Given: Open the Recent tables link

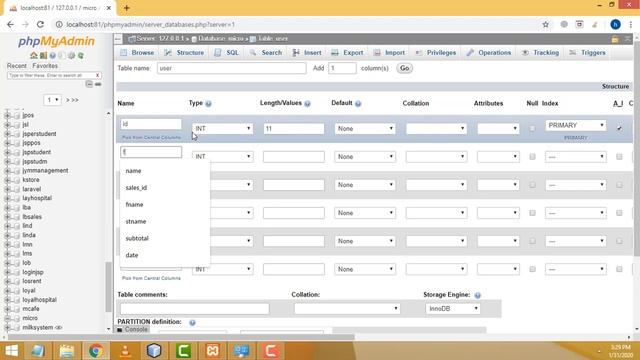Looking at the screenshot, I should point(17,66).
